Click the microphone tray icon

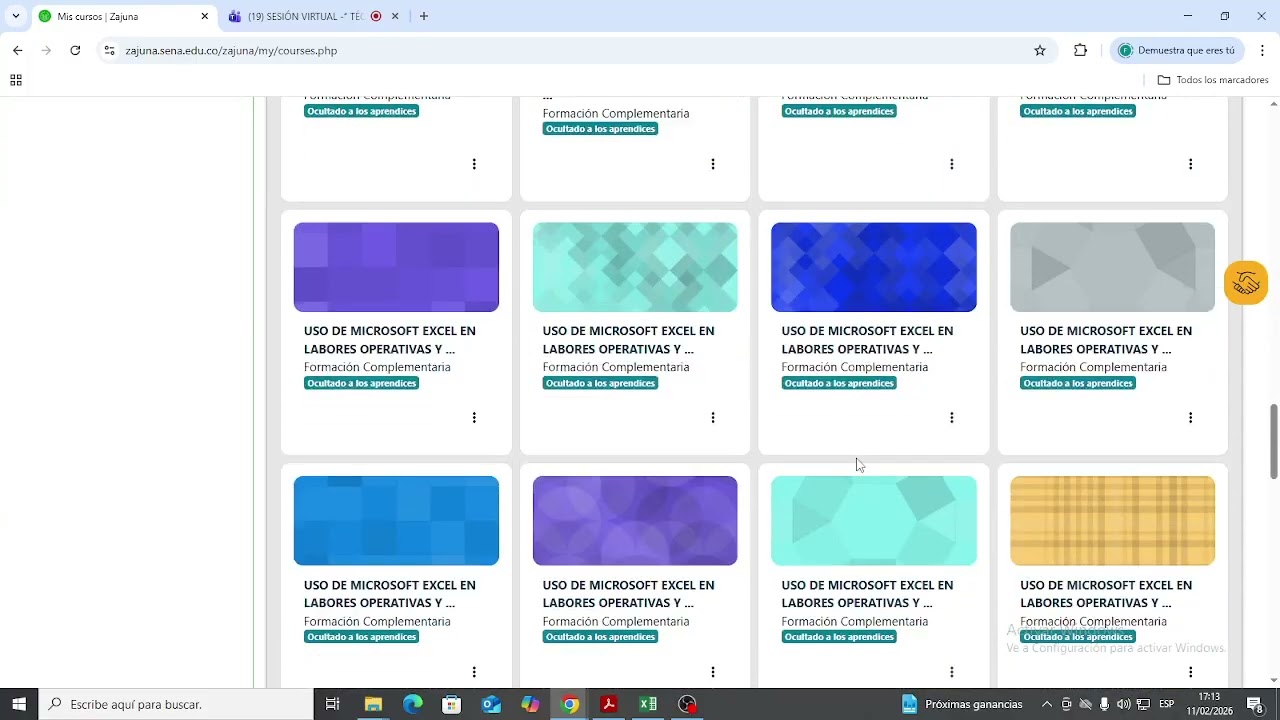tap(1104, 704)
